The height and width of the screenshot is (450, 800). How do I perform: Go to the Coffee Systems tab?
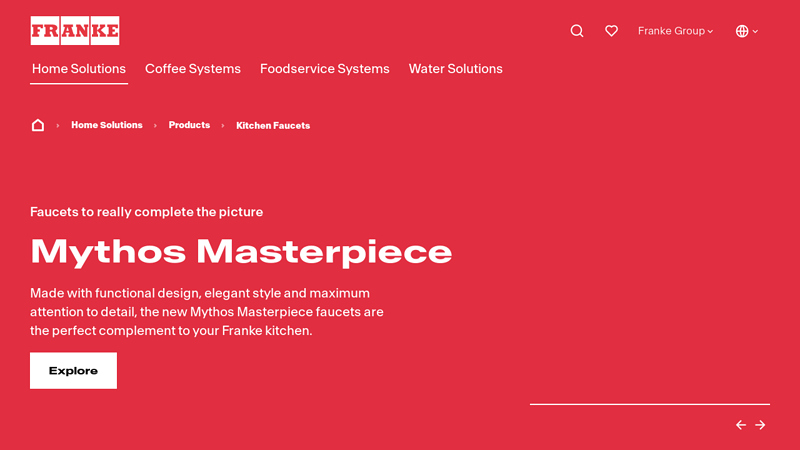click(193, 69)
